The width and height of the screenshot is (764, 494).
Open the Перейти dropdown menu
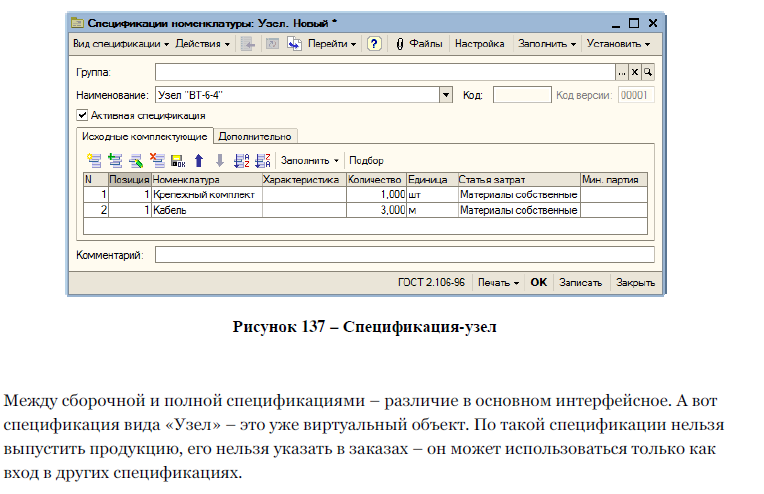pyautogui.click(x=332, y=44)
